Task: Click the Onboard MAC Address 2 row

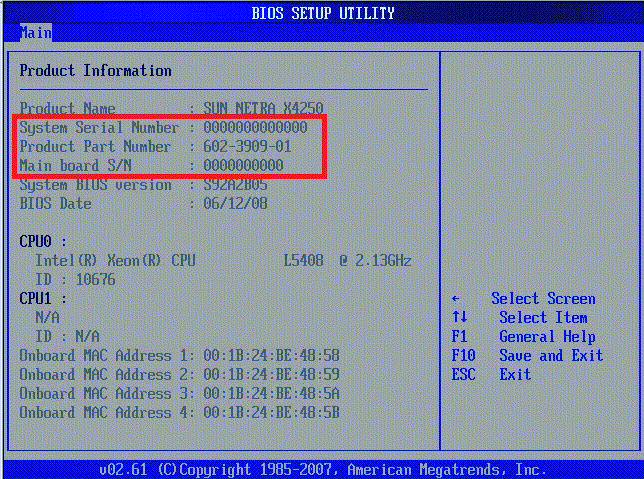Action: point(179,375)
